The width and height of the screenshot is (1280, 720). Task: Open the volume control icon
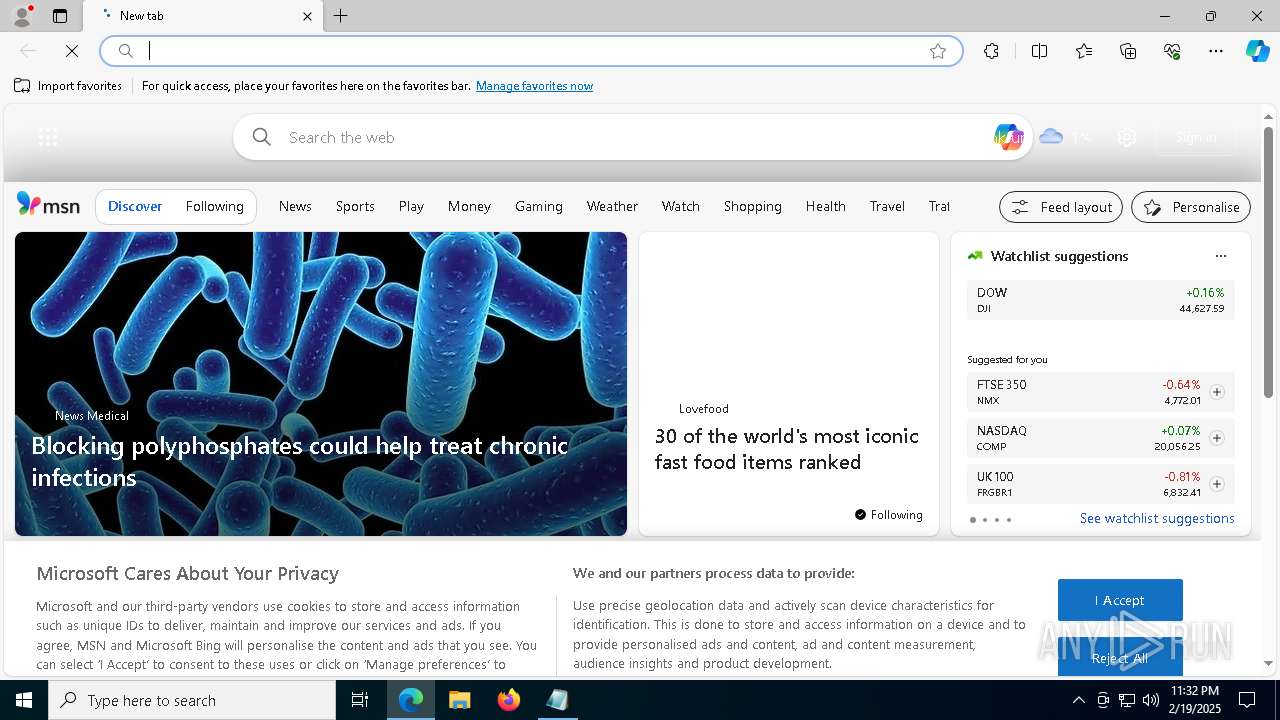click(1150, 700)
